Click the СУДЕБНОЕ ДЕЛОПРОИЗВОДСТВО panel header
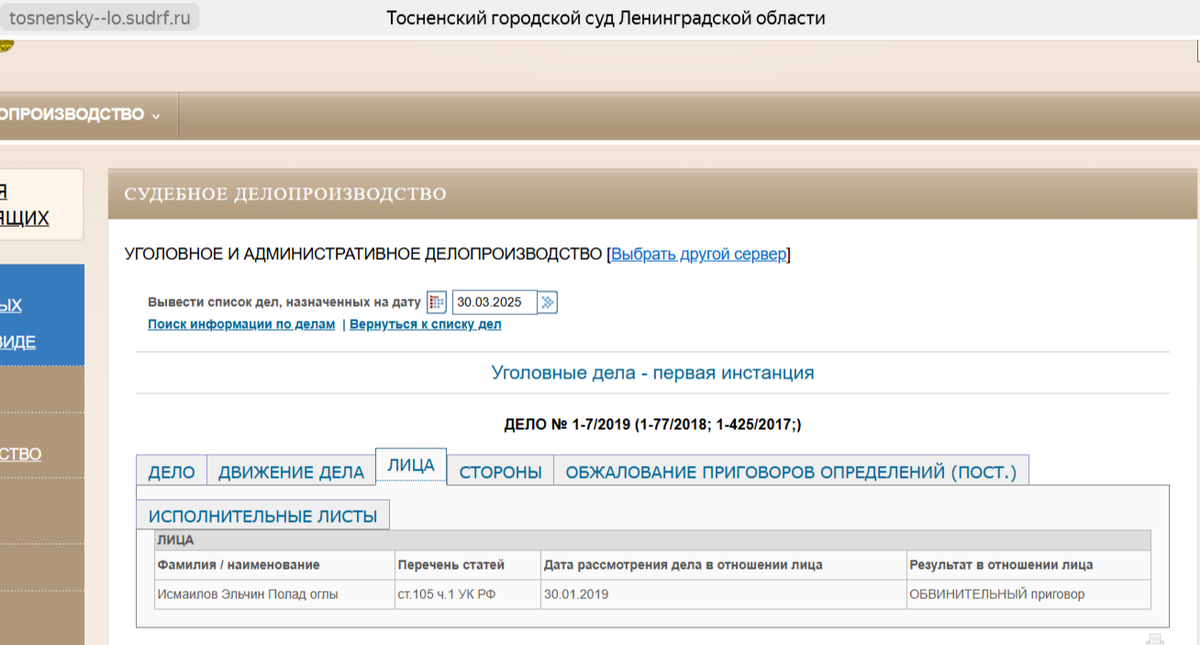The image size is (1200, 645). click(x=653, y=194)
